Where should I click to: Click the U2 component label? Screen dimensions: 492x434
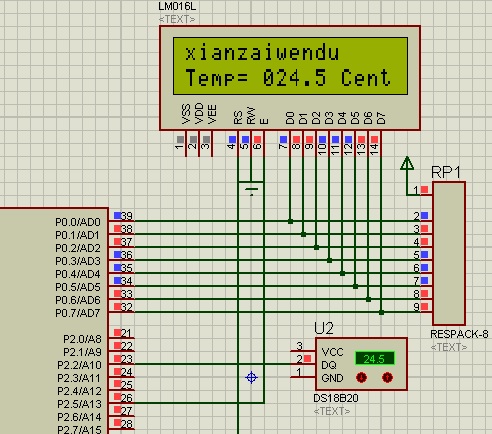[x=324, y=329]
